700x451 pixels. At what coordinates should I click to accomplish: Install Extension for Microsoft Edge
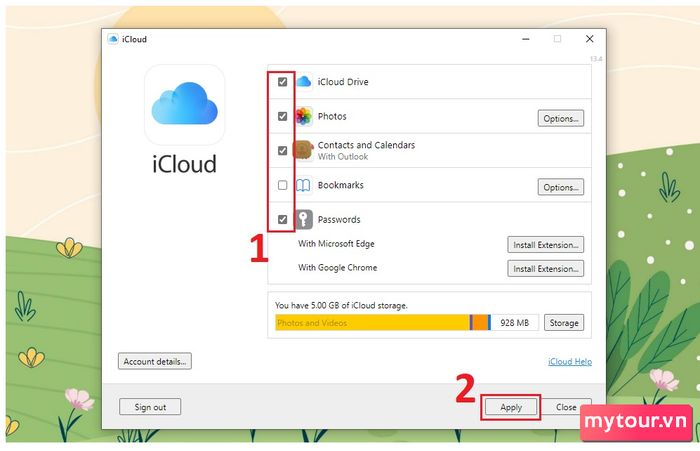[546, 245]
